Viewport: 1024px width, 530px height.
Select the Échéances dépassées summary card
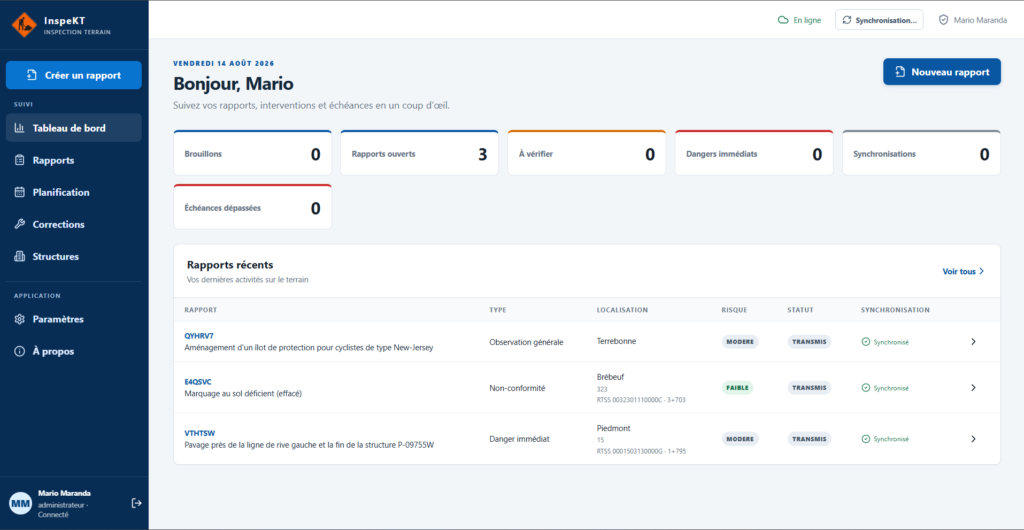(253, 208)
